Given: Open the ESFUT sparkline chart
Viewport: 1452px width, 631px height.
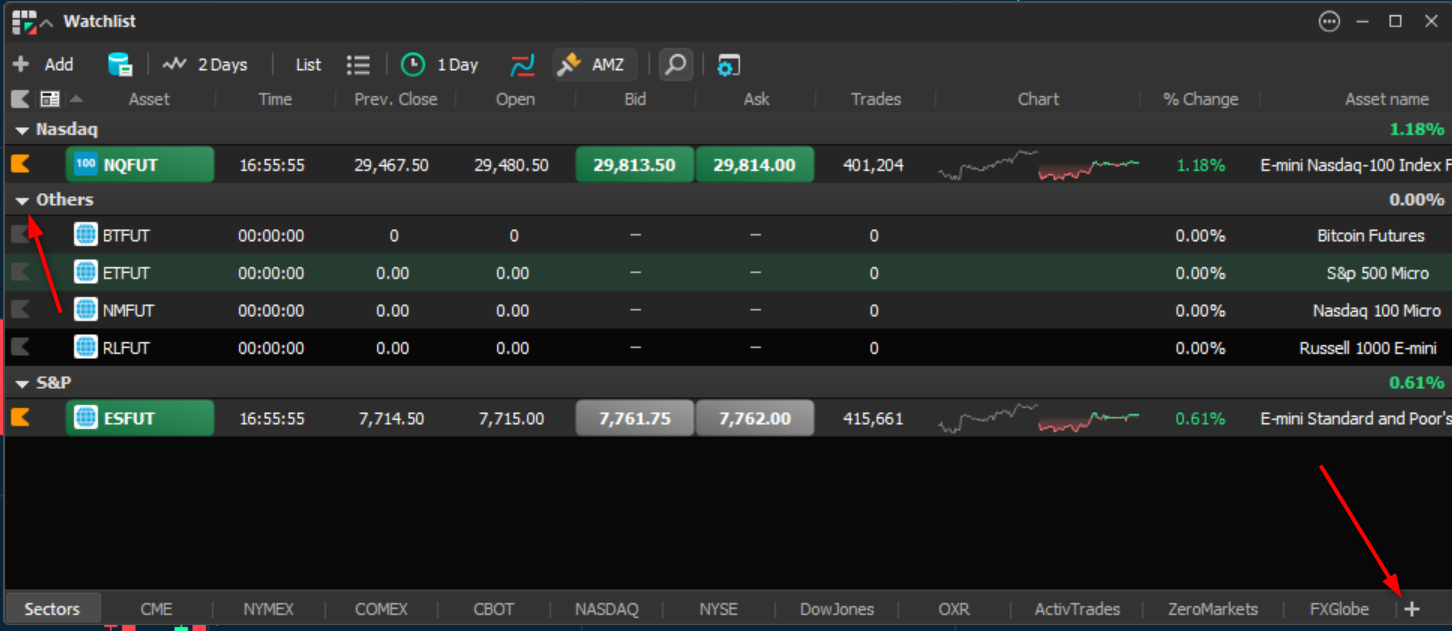Looking at the screenshot, I should (1038, 418).
